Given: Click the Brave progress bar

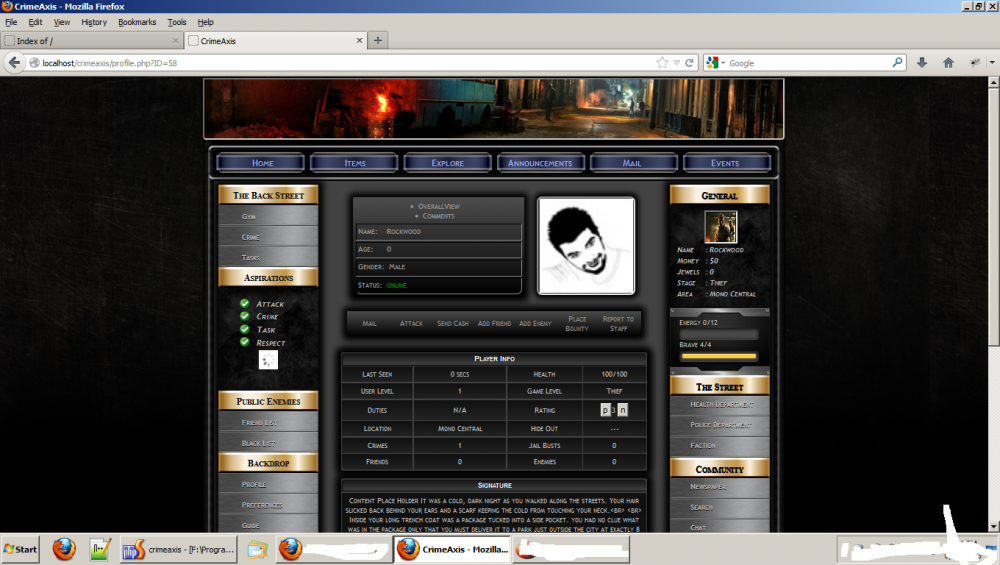Looking at the screenshot, I should click(x=718, y=356).
